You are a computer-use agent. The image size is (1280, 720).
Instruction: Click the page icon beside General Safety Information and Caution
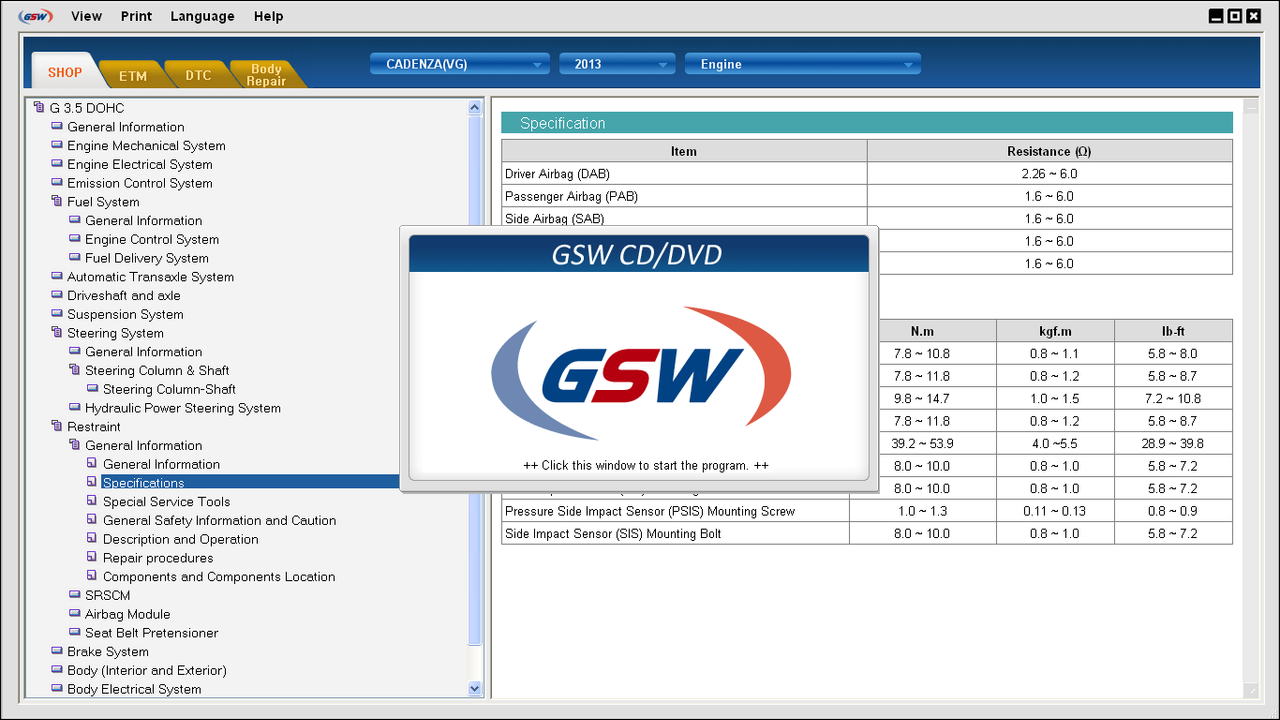tap(93, 520)
